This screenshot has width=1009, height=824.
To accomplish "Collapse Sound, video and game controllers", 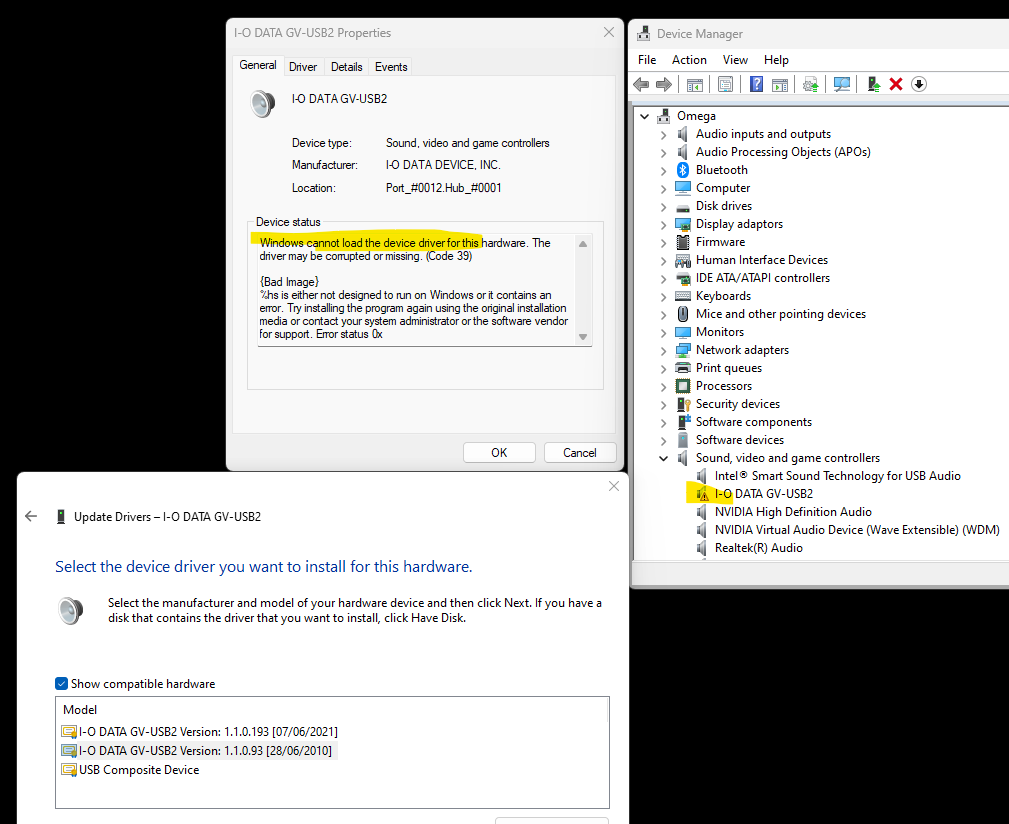I will tap(663, 459).
